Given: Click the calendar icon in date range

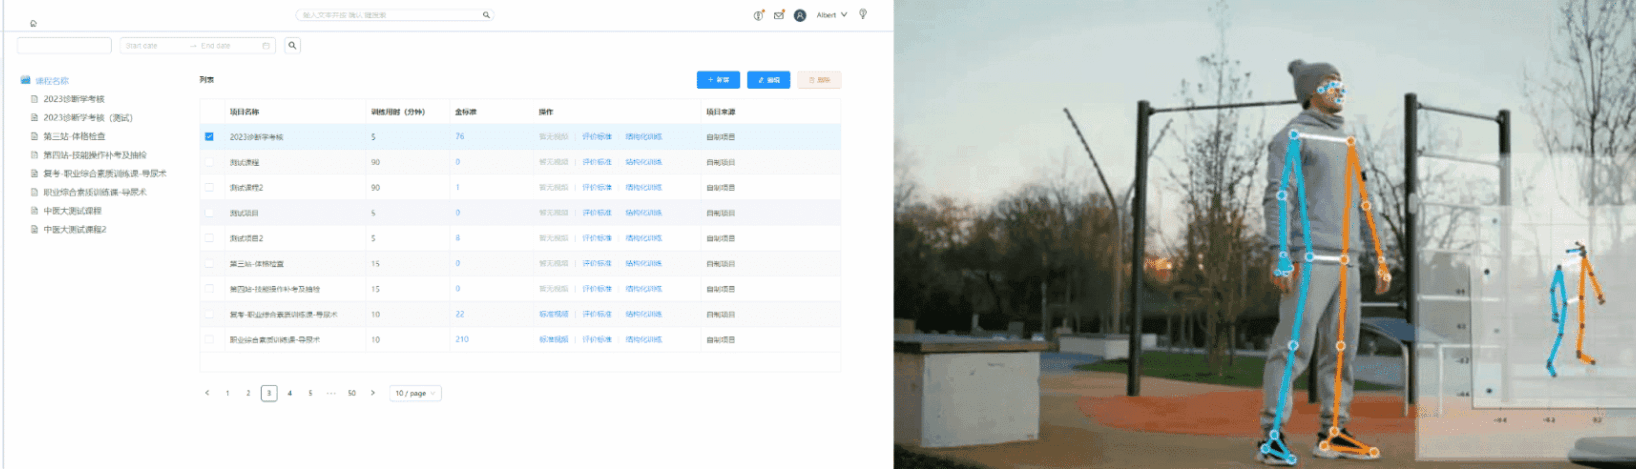Looking at the screenshot, I should (x=266, y=45).
